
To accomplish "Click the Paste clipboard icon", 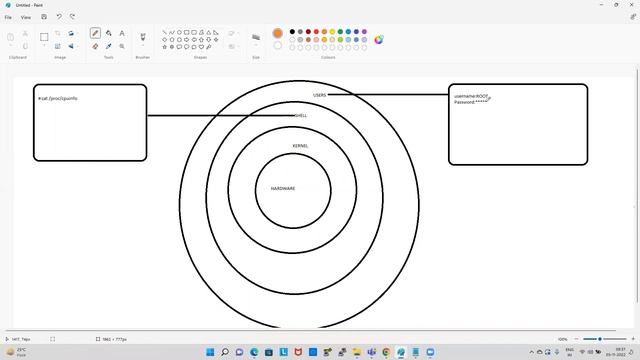I will pos(11,37).
